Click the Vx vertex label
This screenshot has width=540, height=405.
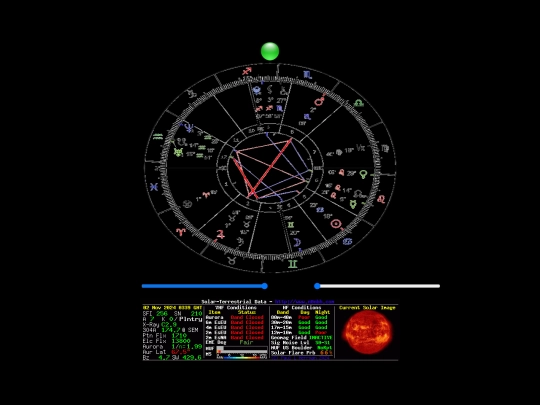tap(360, 148)
